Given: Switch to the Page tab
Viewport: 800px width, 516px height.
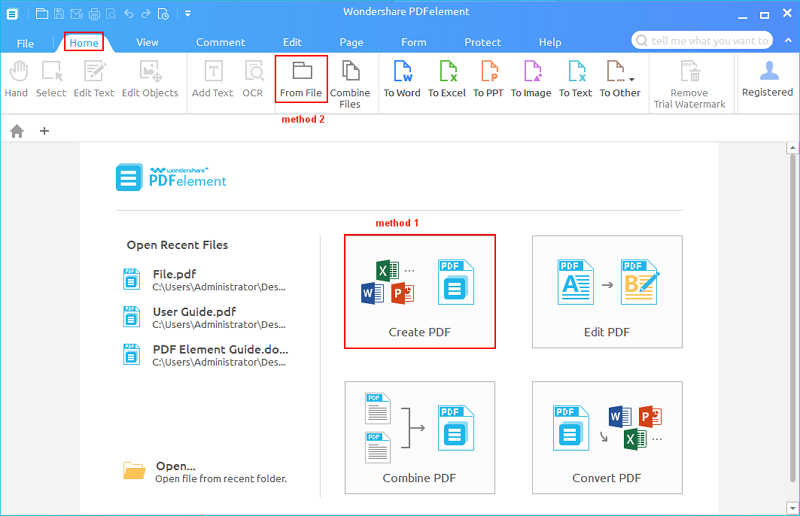Looking at the screenshot, I should click(x=352, y=42).
